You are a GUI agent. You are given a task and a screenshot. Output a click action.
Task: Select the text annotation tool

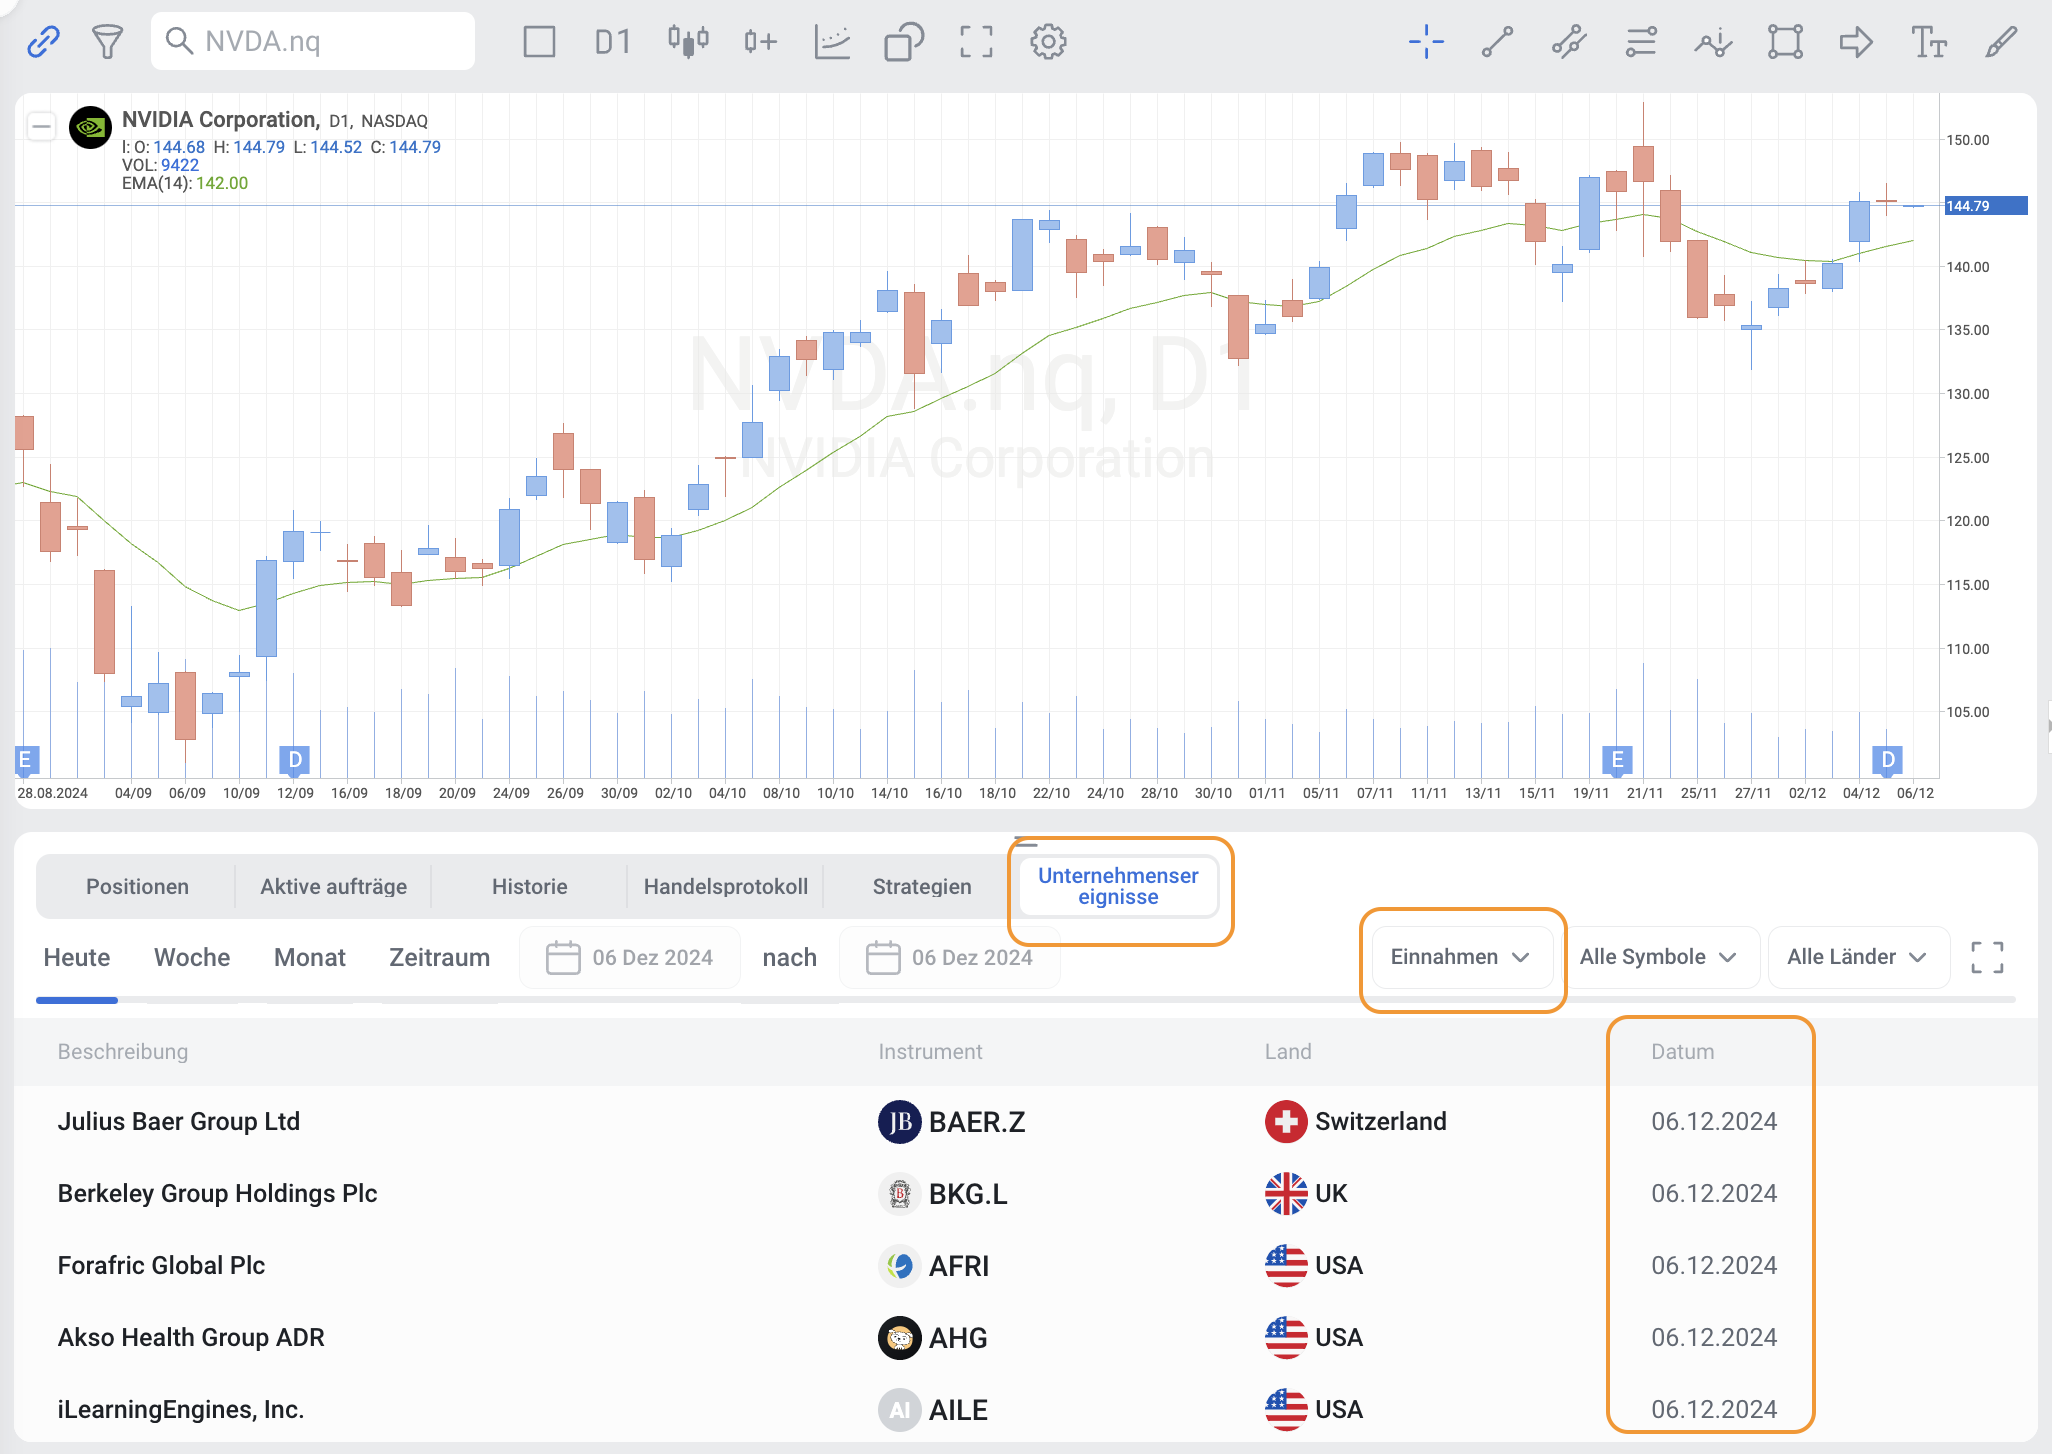coord(1928,42)
